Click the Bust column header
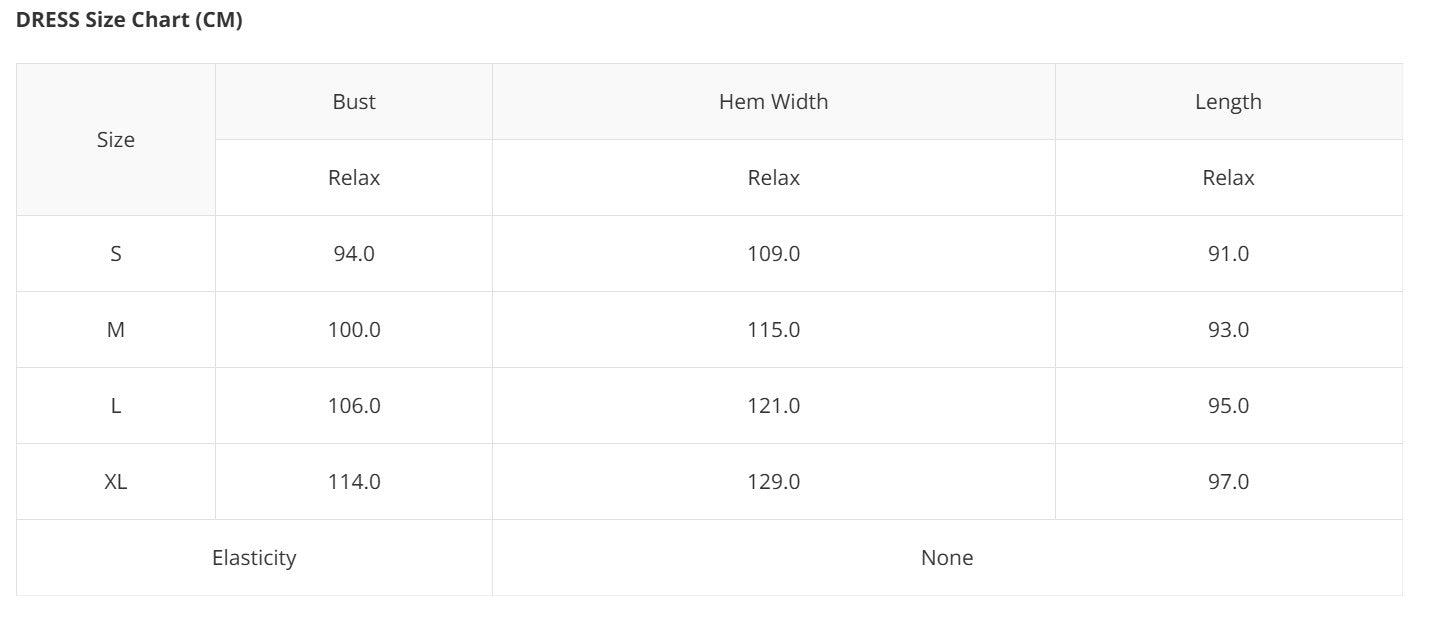This screenshot has width=1432, height=622. (354, 102)
